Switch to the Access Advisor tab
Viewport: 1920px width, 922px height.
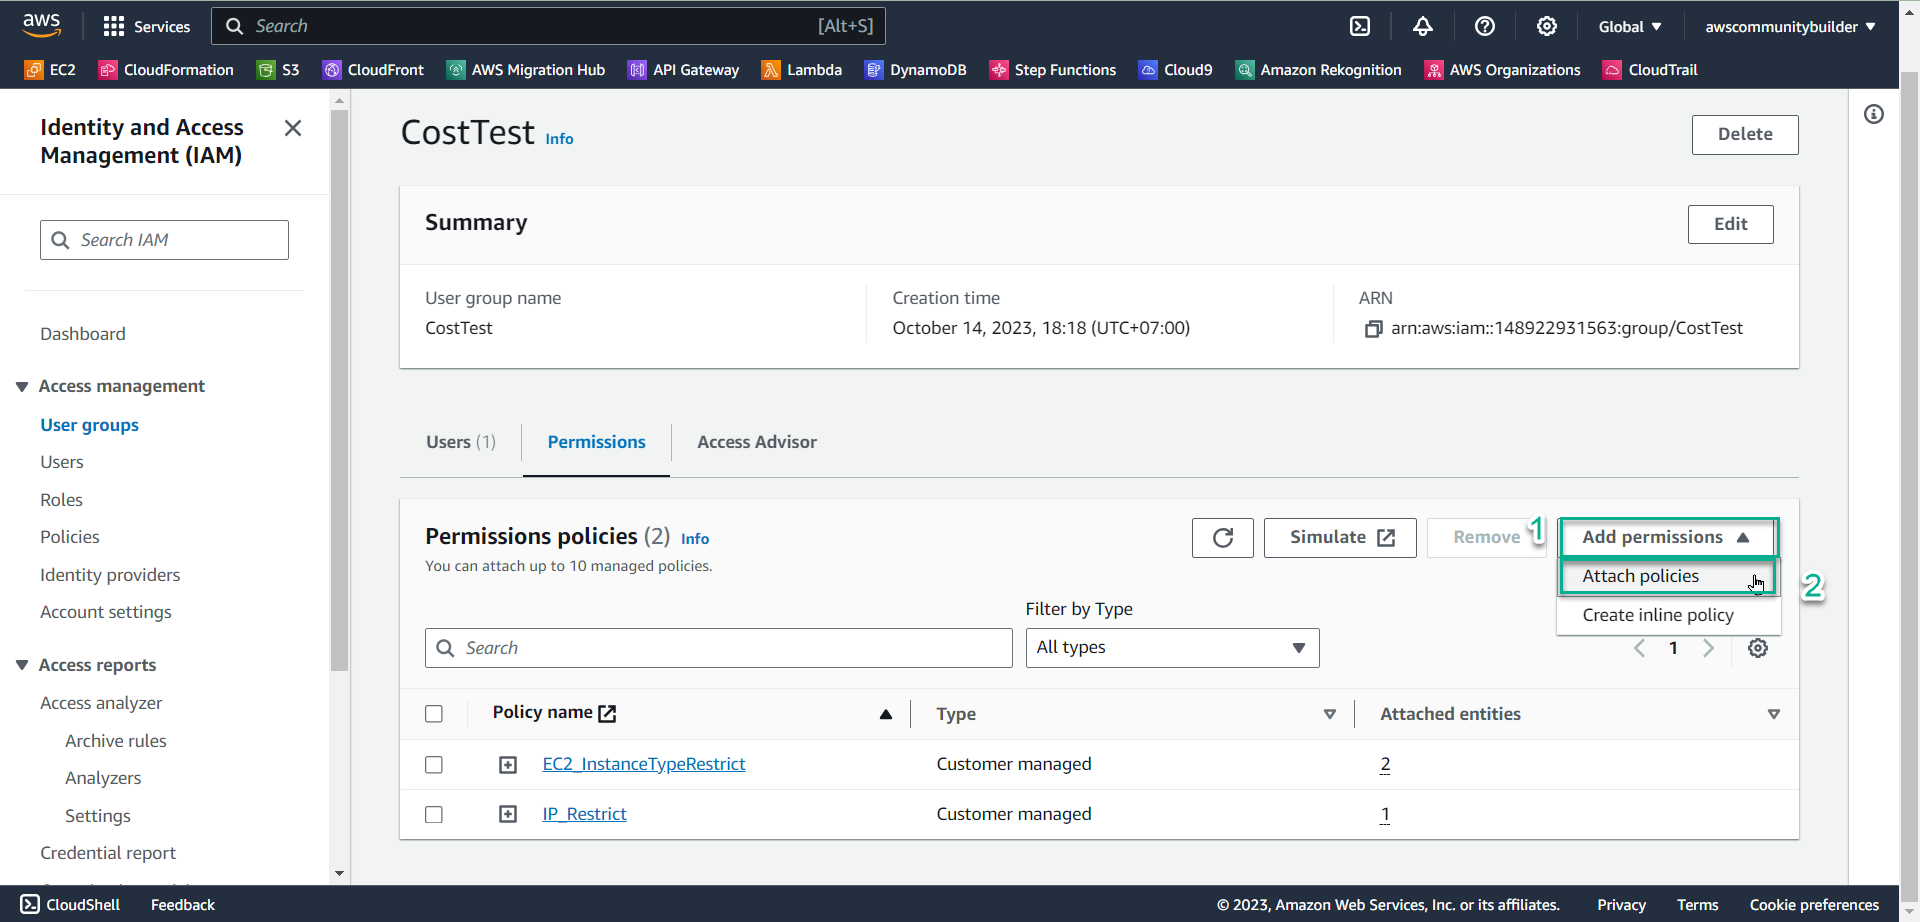pos(757,442)
